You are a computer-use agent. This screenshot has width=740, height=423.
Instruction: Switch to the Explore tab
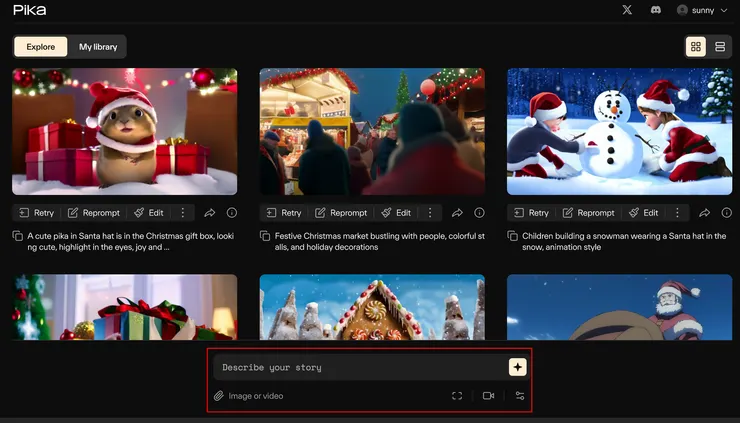(41, 47)
